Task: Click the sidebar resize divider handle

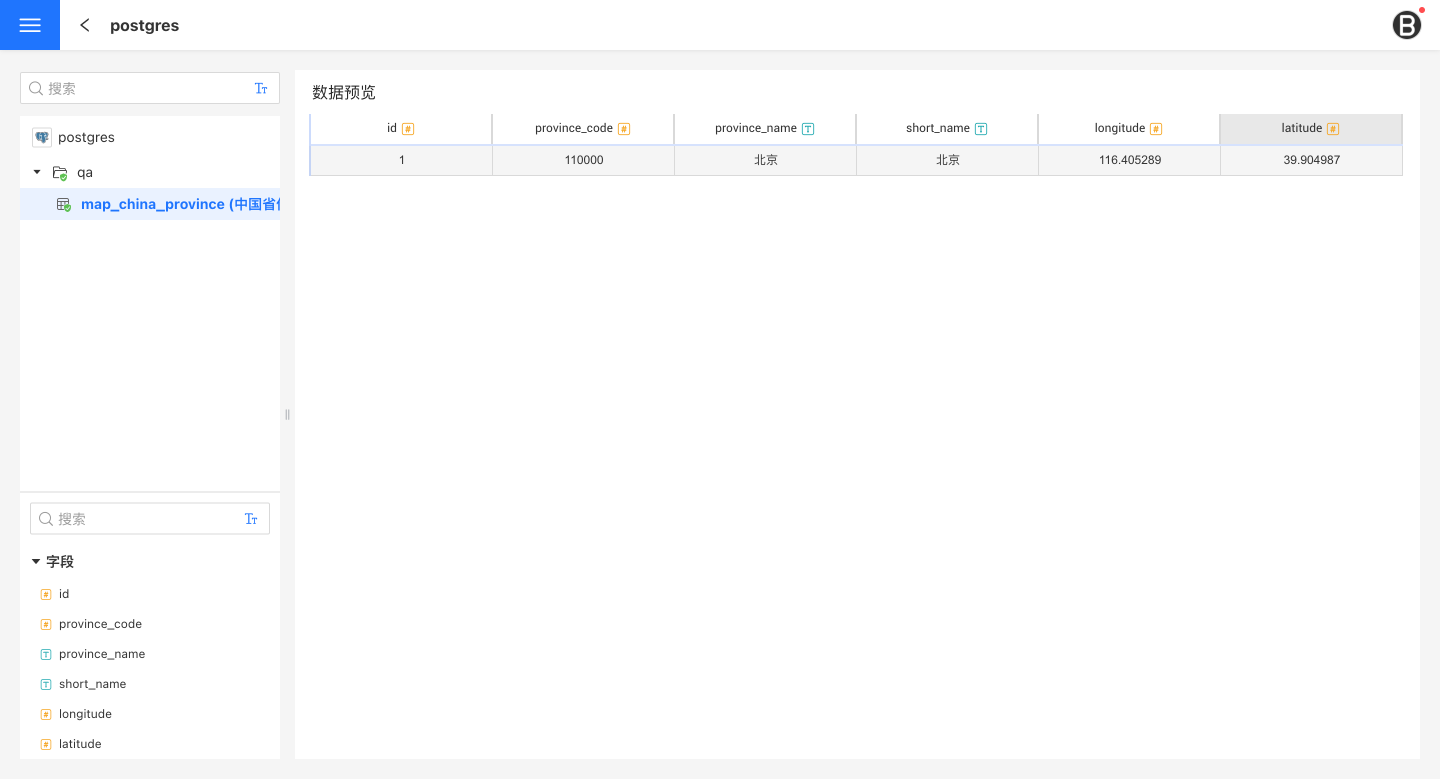Action: tap(287, 414)
